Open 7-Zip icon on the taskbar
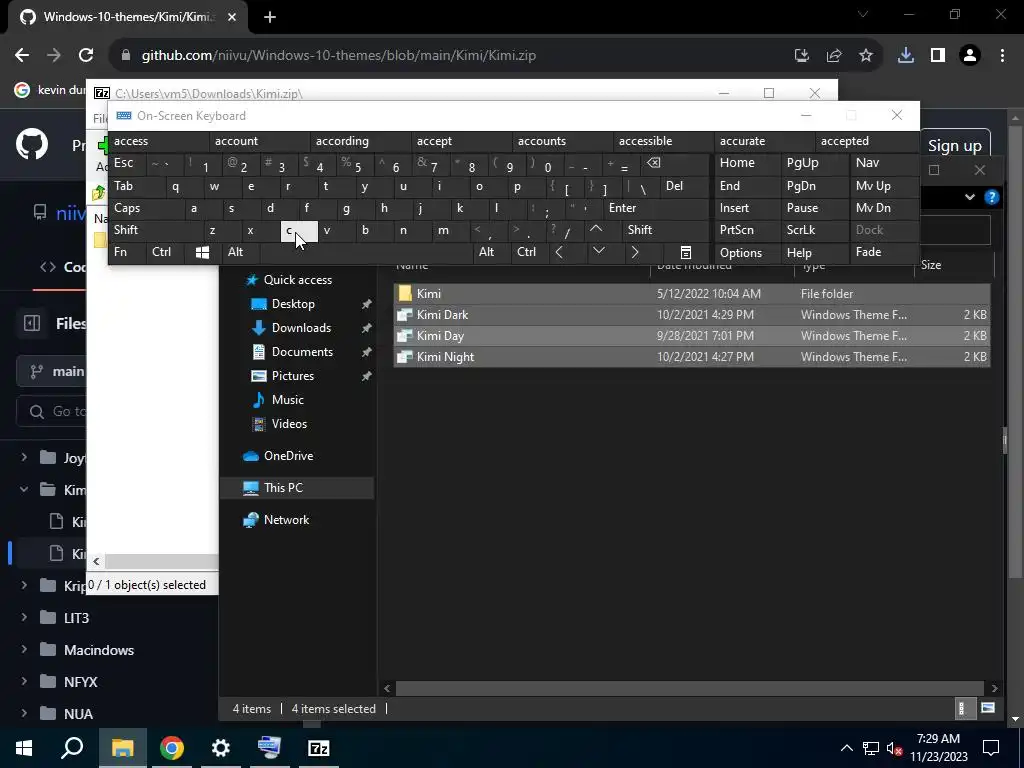This screenshot has width=1024, height=768. (319, 748)
